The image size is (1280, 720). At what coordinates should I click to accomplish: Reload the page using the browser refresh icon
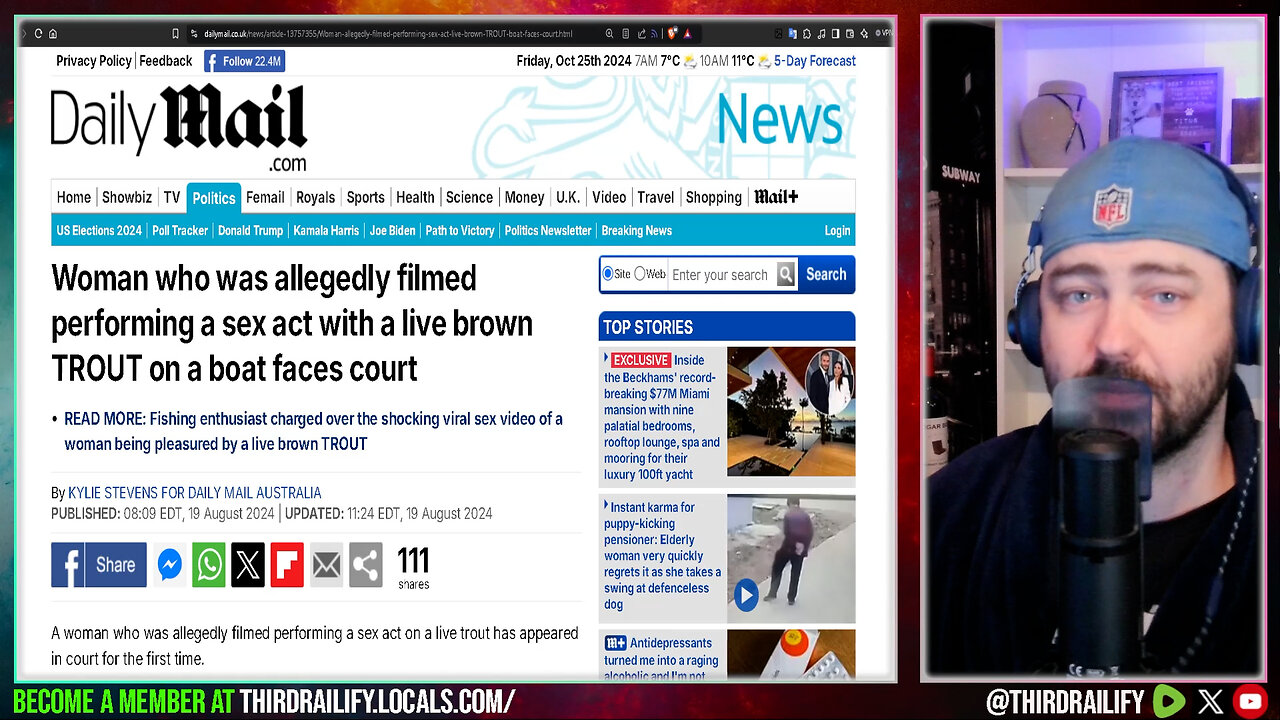(x=38, y=33)
